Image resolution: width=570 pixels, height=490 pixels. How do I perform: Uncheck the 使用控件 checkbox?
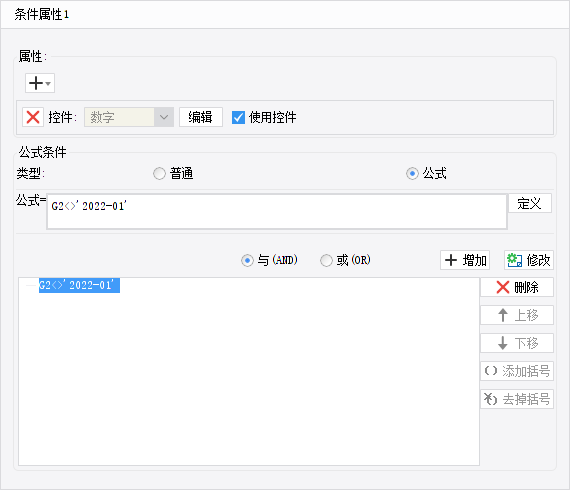pos(238,118)
